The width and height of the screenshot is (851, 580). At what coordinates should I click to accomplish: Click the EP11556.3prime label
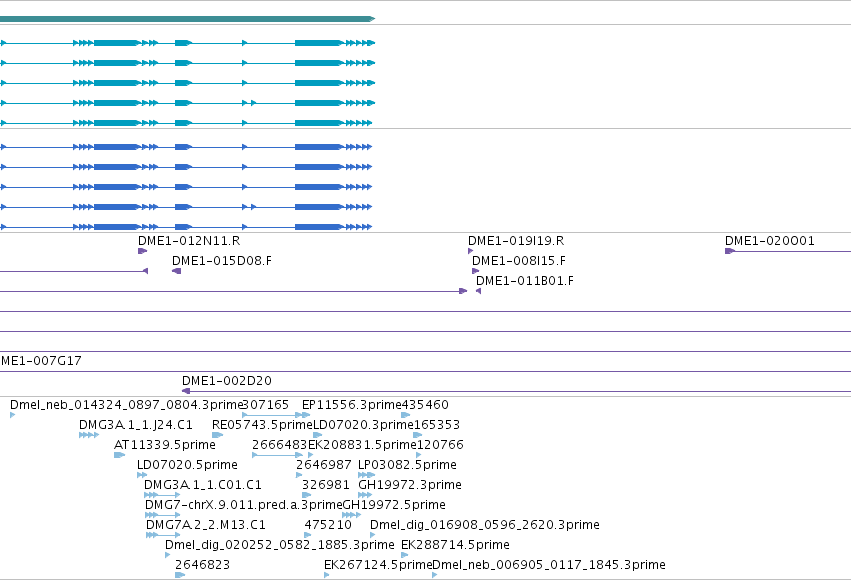pyautogui.click(x=351, y=405)
